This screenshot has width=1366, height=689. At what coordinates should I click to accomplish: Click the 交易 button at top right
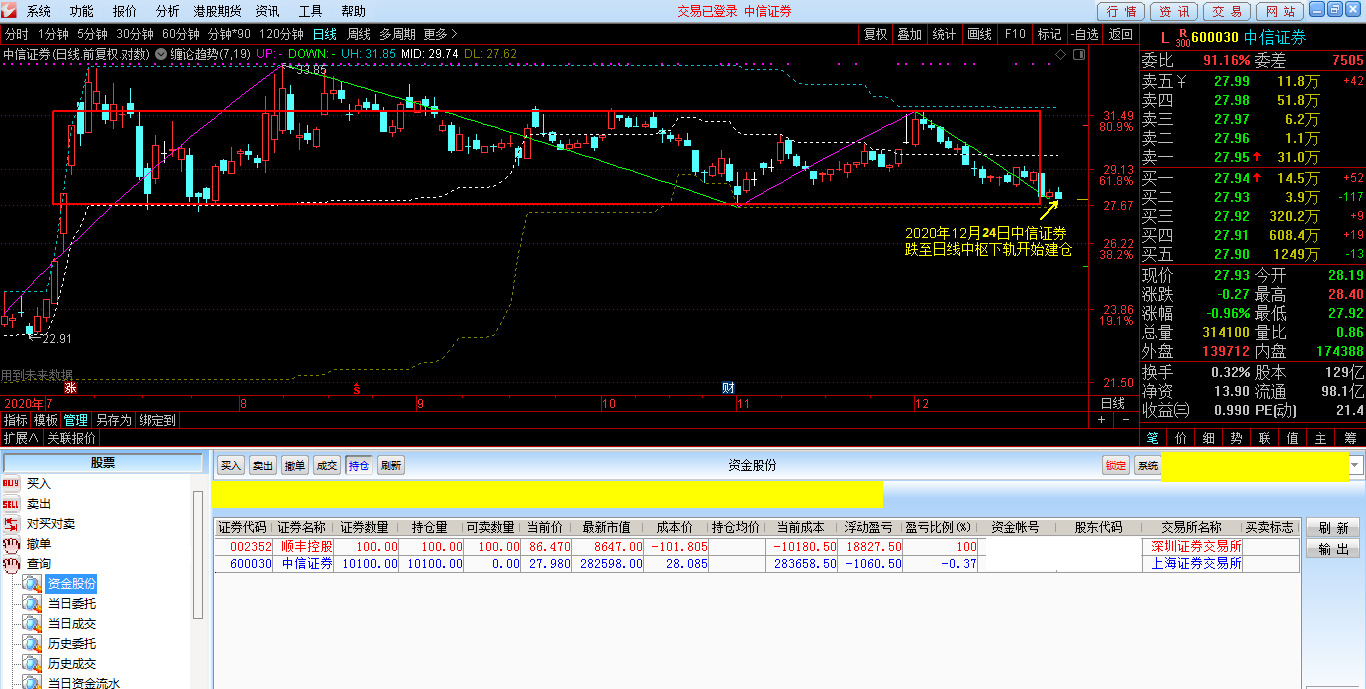[1225, 11]
